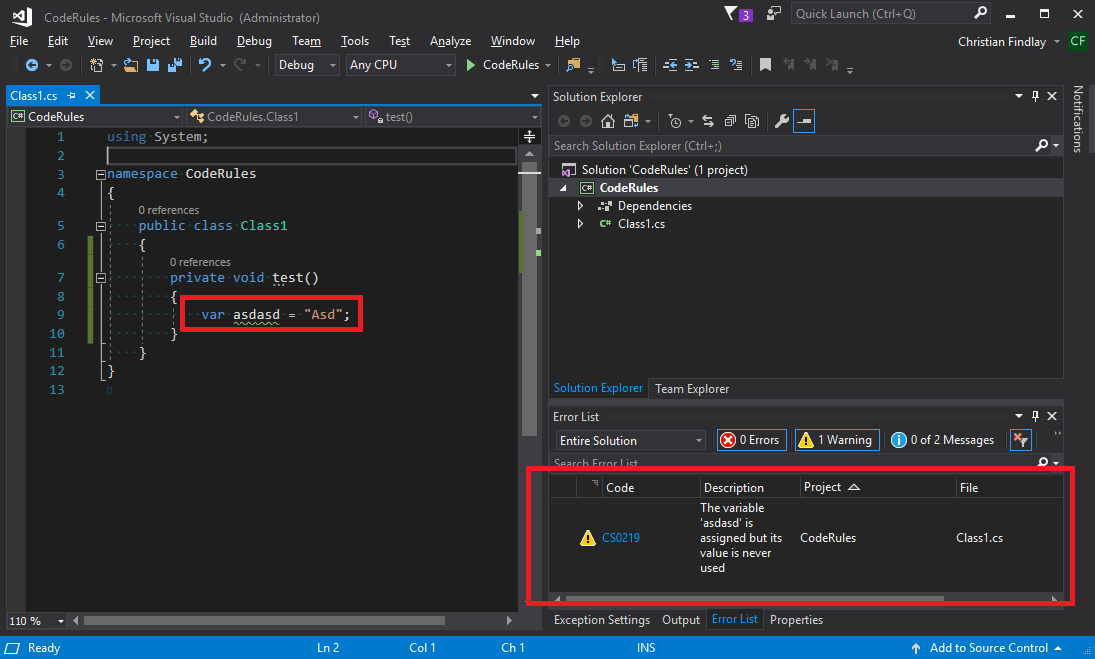
Task: Click the Show All Files icon in Solution Explorer
Action: pos(752,121)
